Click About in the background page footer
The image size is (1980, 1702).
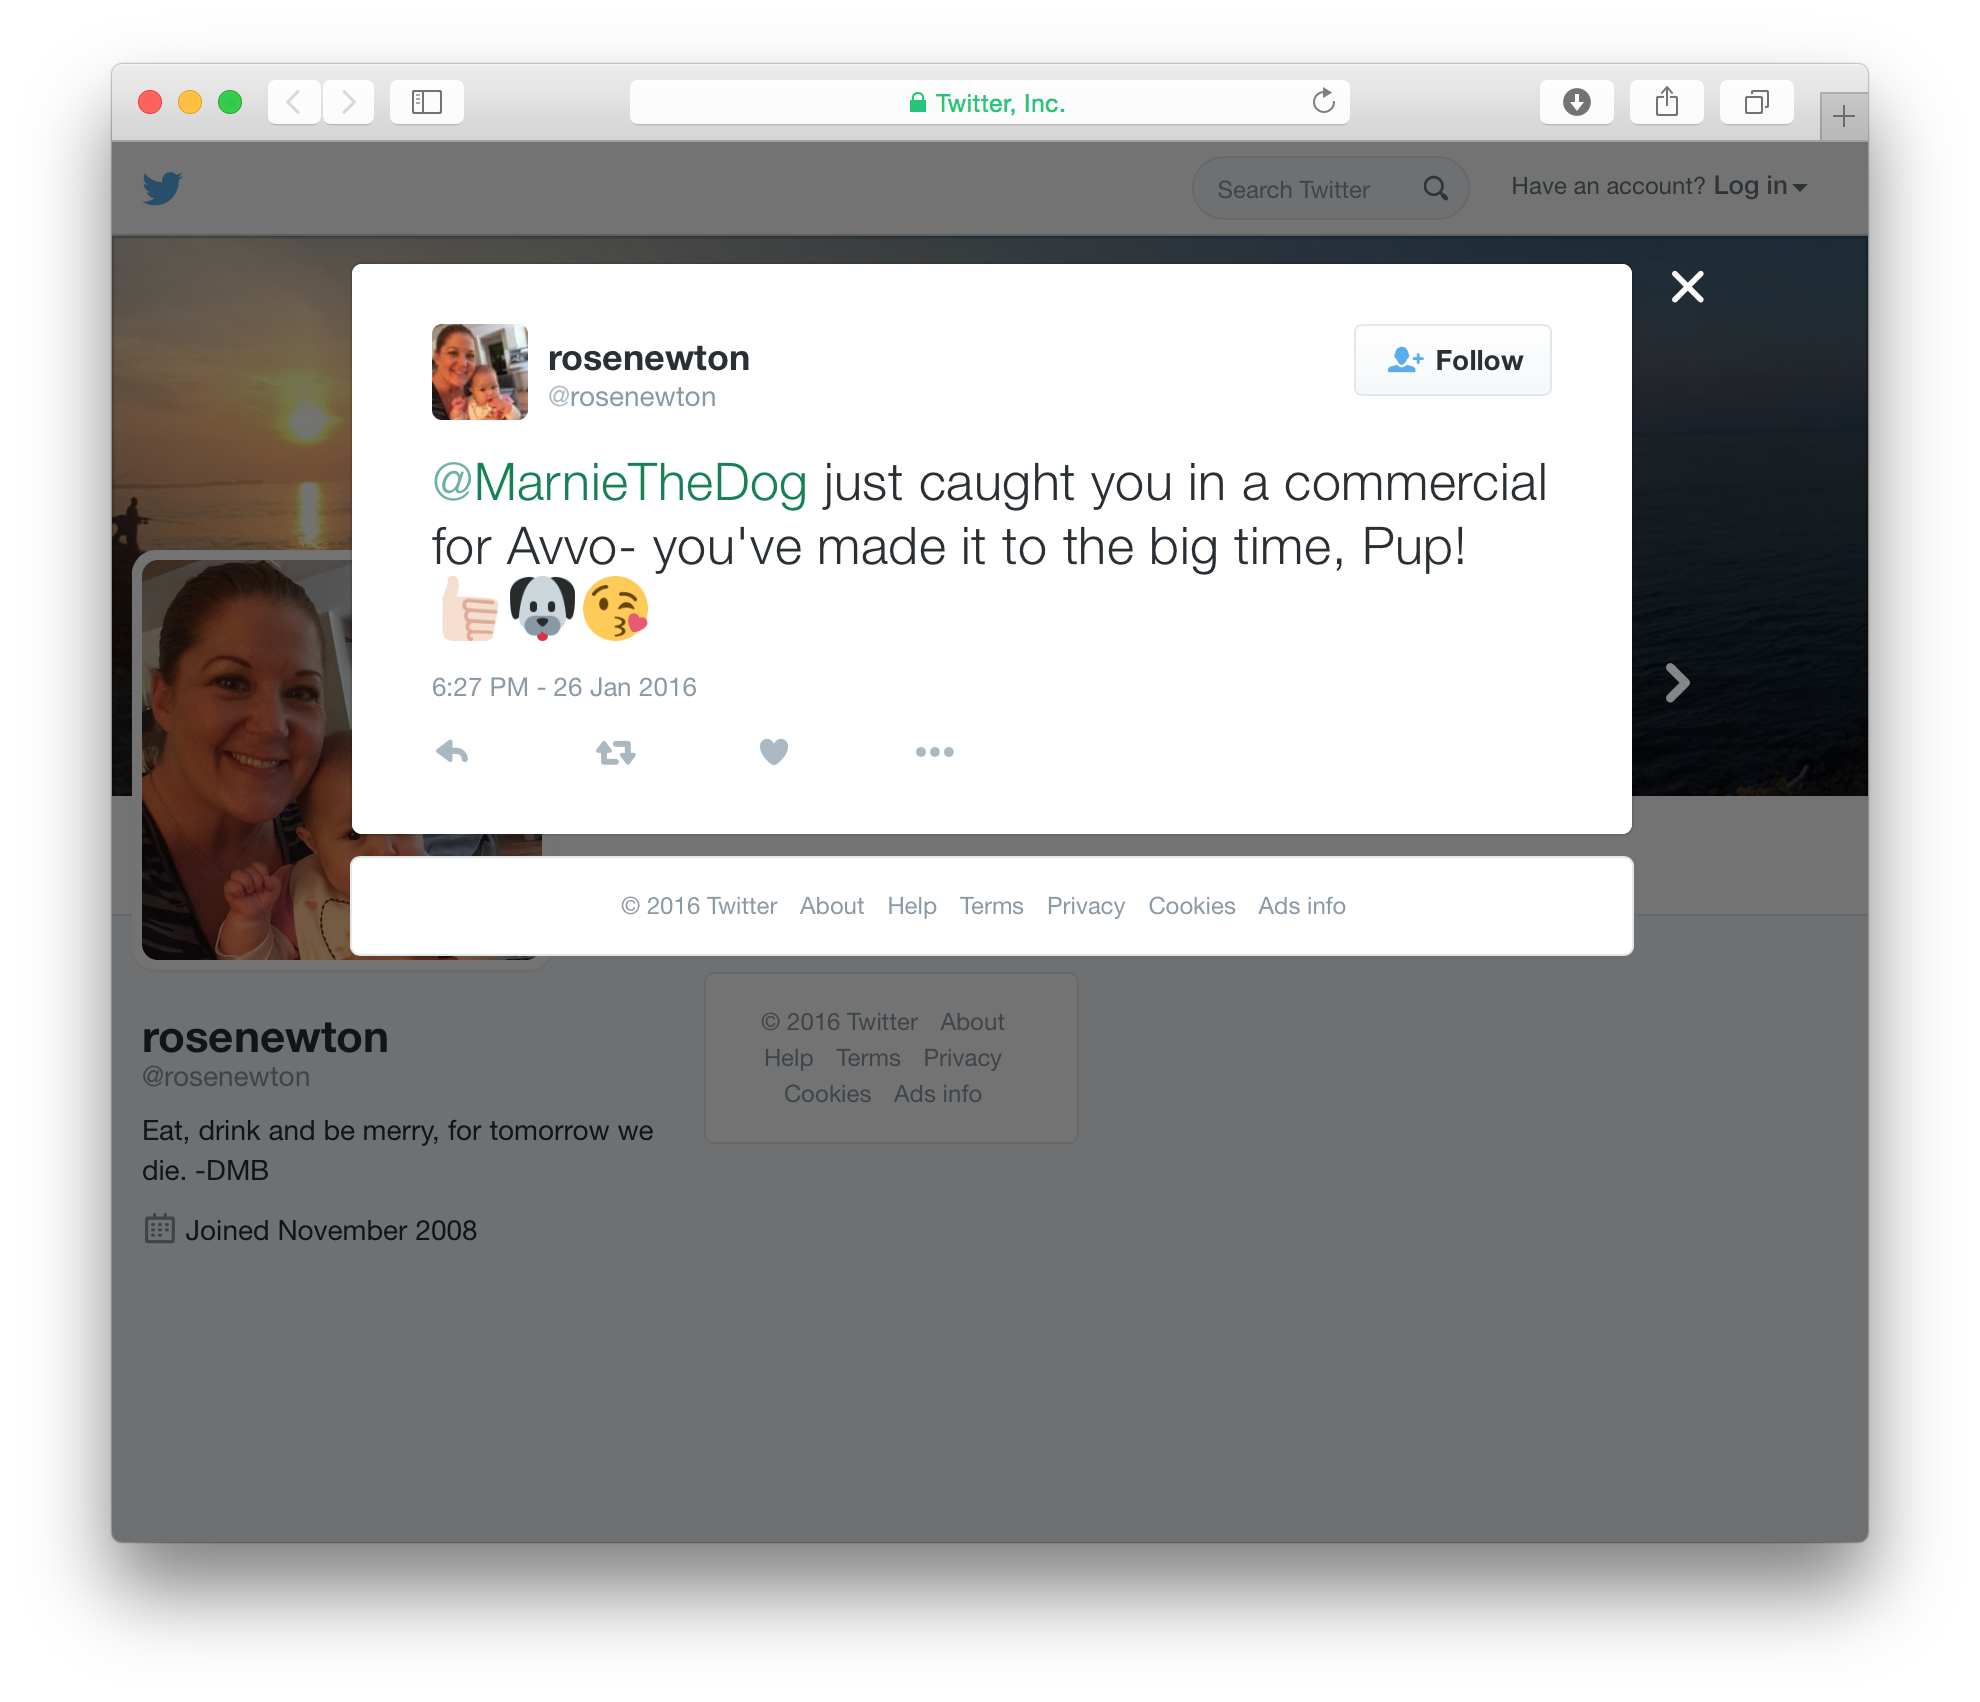tap(972, 1022)
